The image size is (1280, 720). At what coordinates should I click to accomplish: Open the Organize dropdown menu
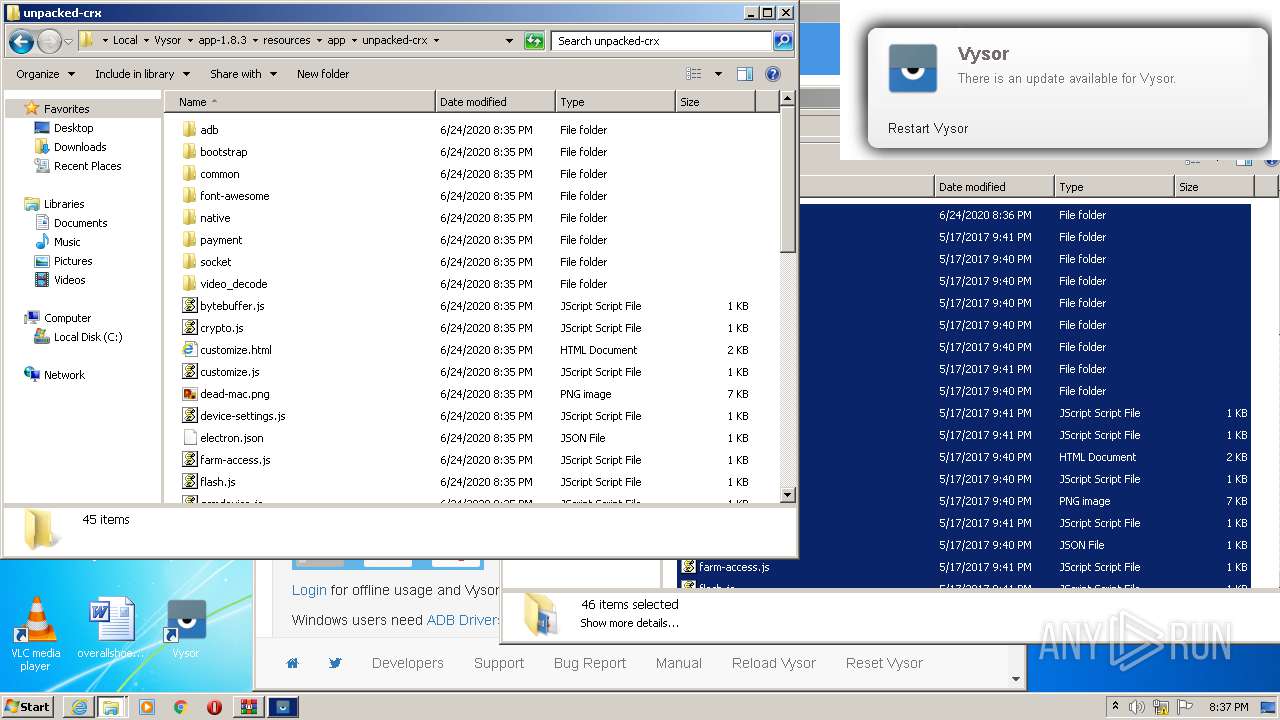click(x=45, y=74)
